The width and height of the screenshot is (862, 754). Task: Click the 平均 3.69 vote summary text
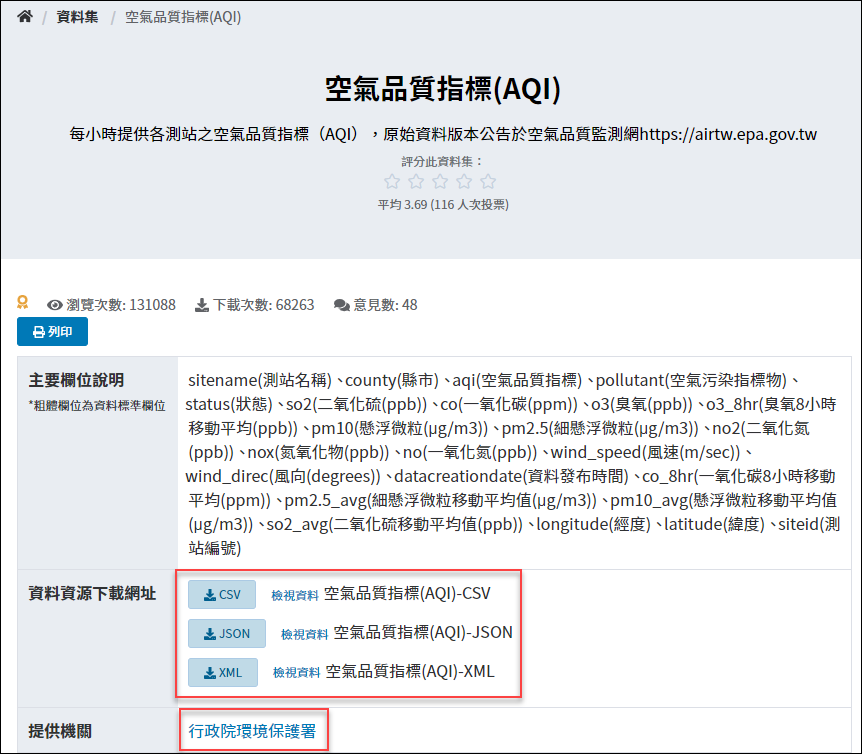tap(443, 205)
